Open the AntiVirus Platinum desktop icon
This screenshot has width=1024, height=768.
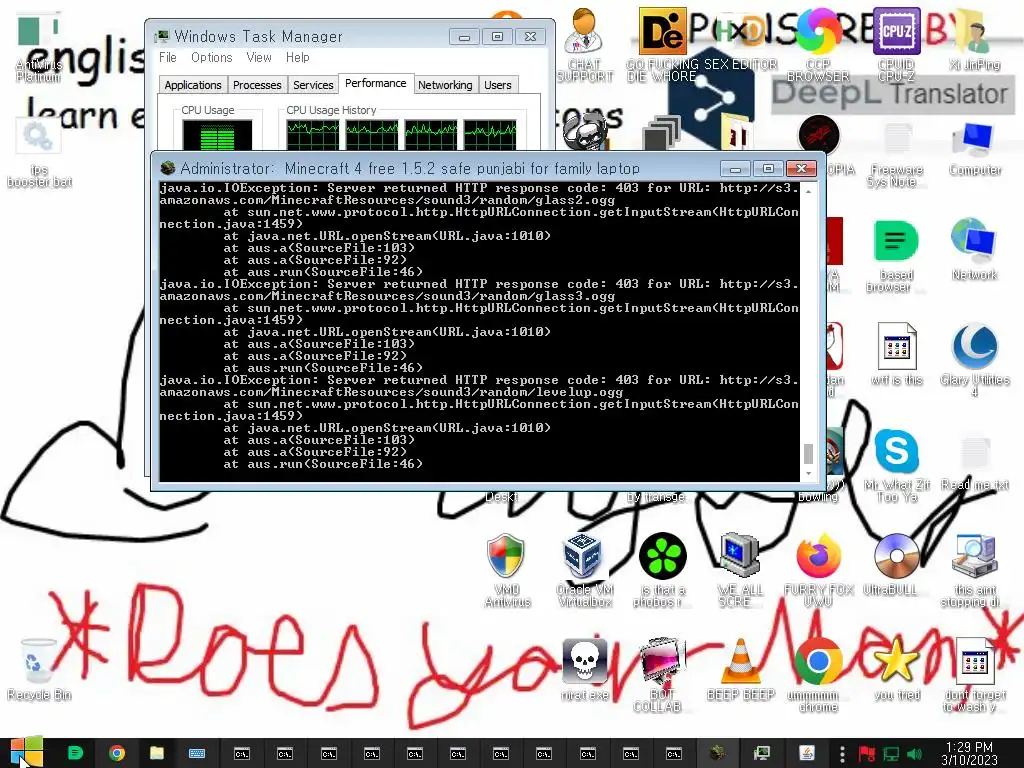pos(38,49)
